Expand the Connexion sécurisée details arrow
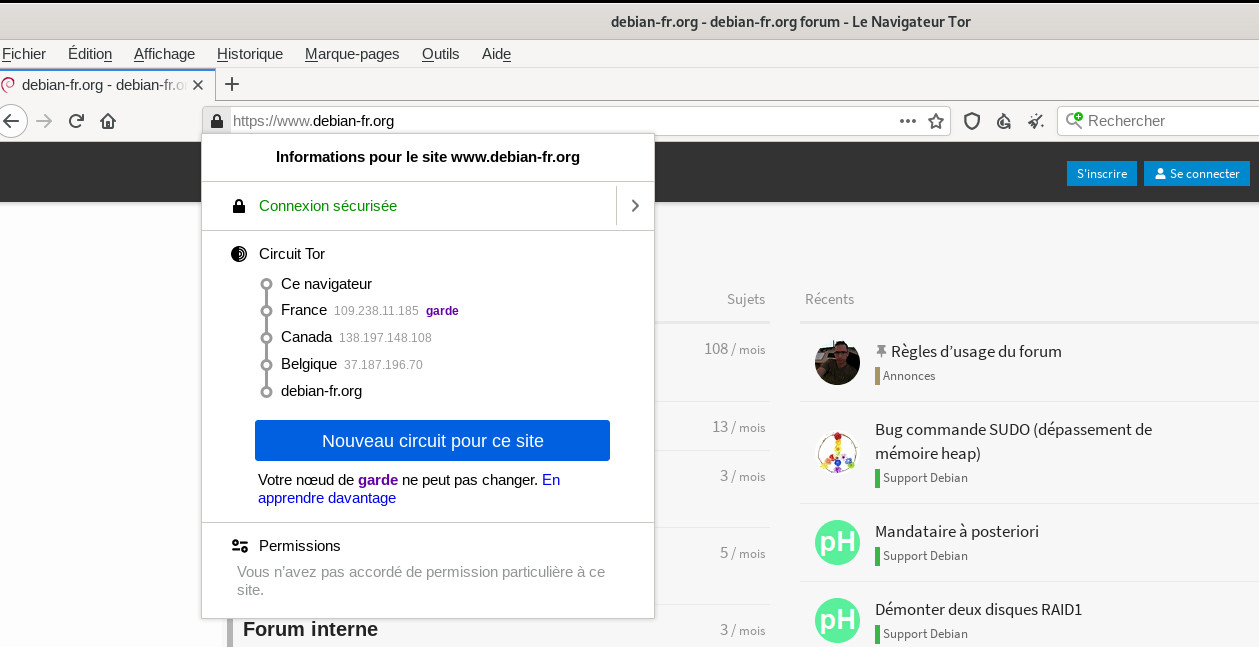Image resolution: width=1259 pixels, height=647 pixels. point(635,206)
